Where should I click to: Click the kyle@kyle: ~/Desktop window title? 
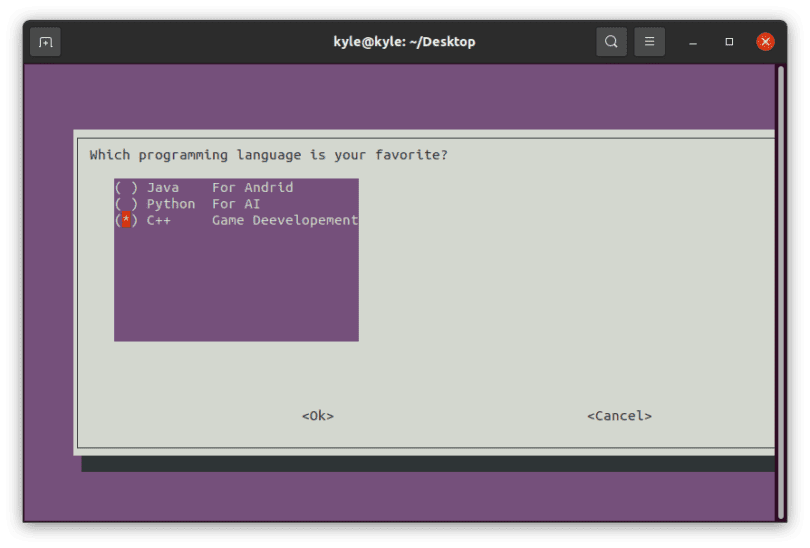coord(404,42)
